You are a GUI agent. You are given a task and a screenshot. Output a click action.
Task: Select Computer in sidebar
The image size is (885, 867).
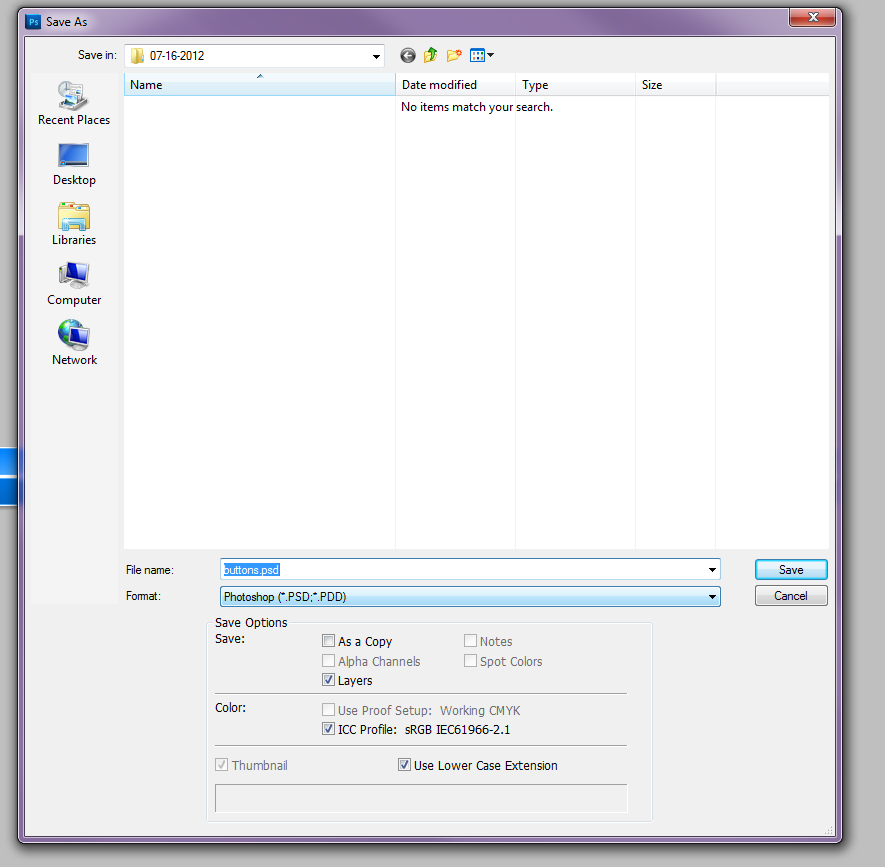(74, 284)
